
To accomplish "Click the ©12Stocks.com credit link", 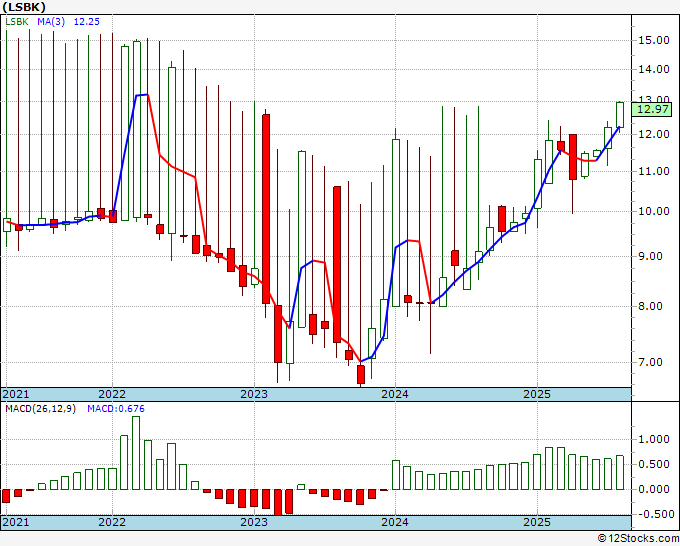I will [638, 539].
